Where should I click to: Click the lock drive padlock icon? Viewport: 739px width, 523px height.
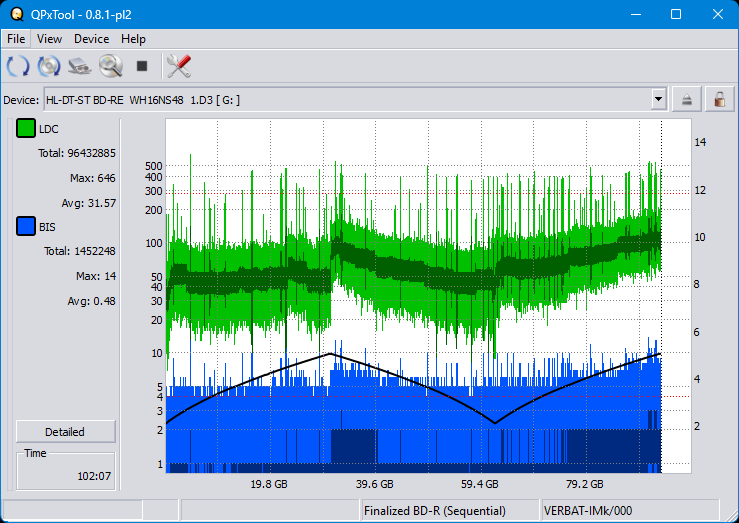click(x=717, y=99)
